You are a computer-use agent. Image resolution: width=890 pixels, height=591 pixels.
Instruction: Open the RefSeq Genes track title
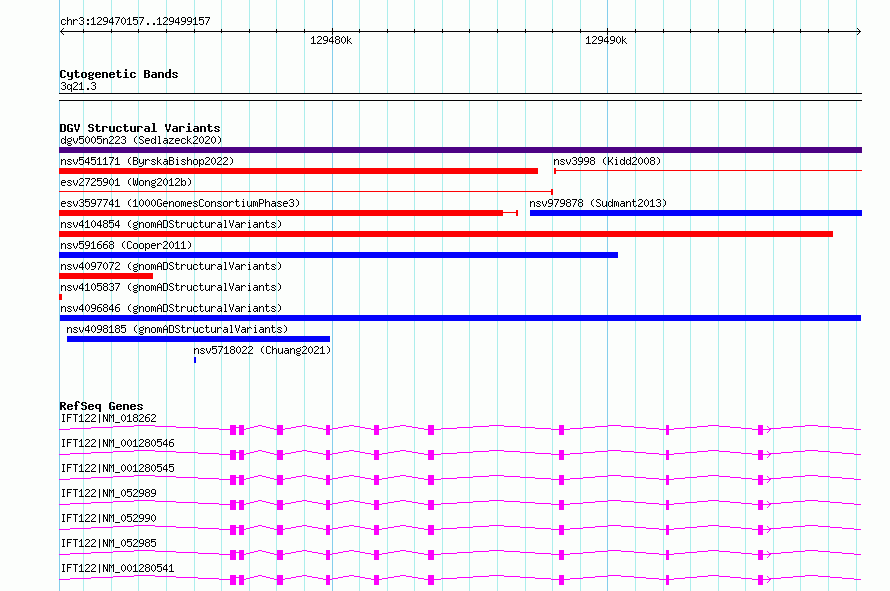(x=102, y=406)
